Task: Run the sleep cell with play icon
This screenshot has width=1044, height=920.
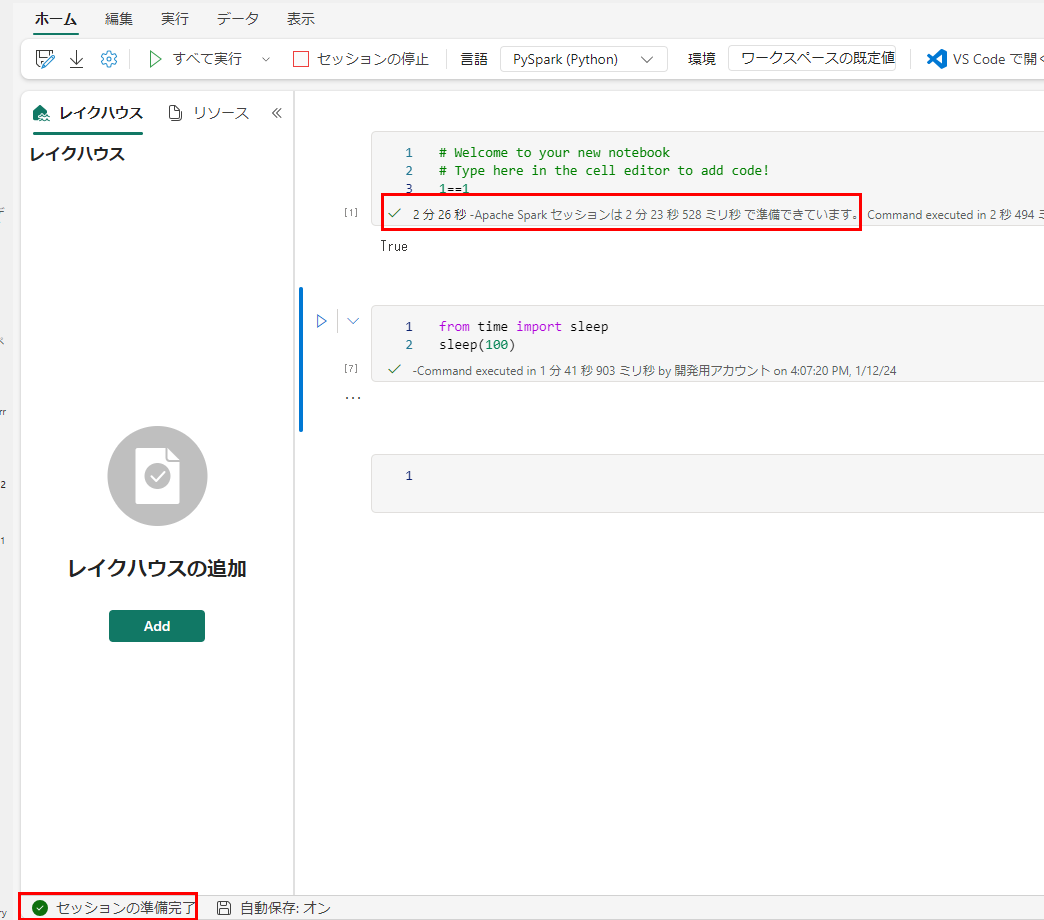Action: [322, 321]
